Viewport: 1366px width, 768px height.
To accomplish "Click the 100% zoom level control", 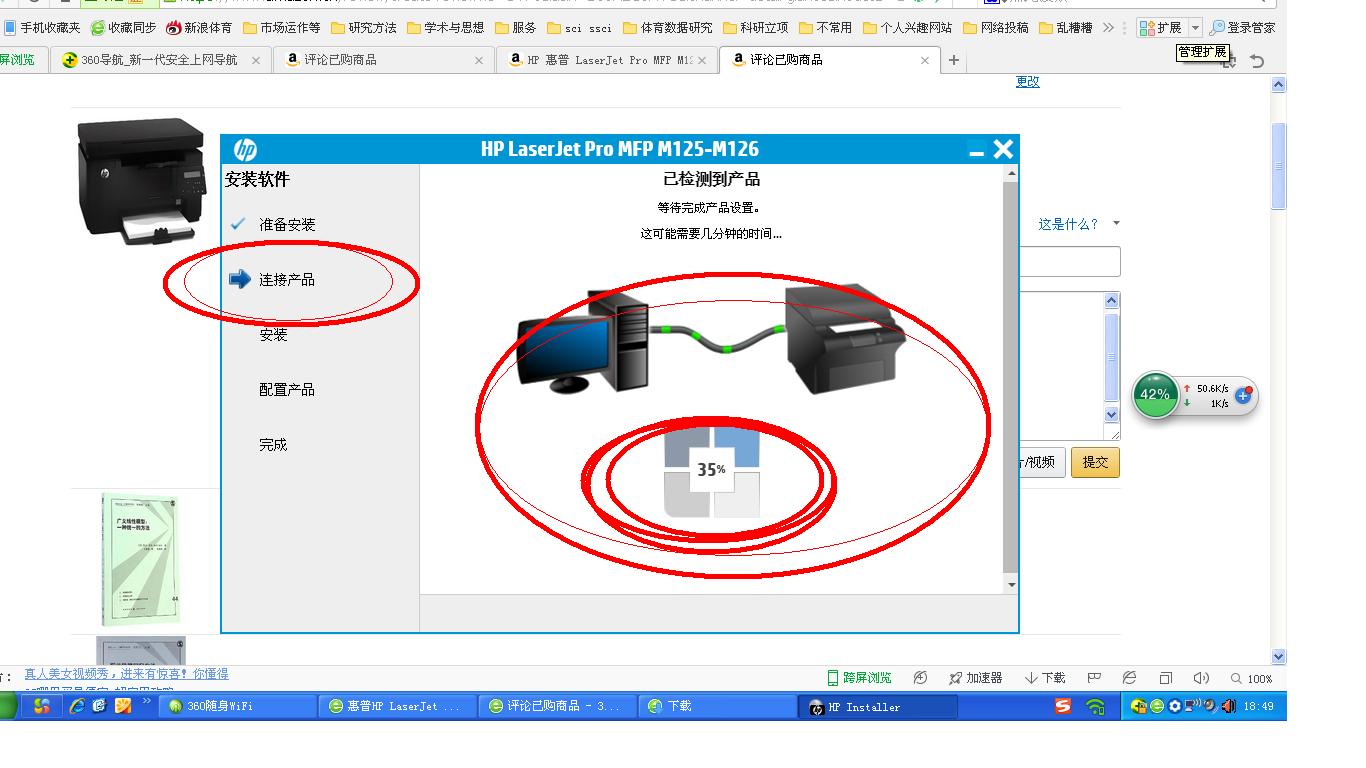I will coord(1252,678).
